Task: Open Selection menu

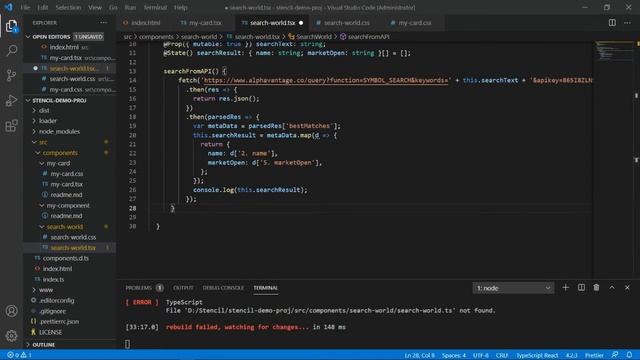Action: [x=68, y=7]
